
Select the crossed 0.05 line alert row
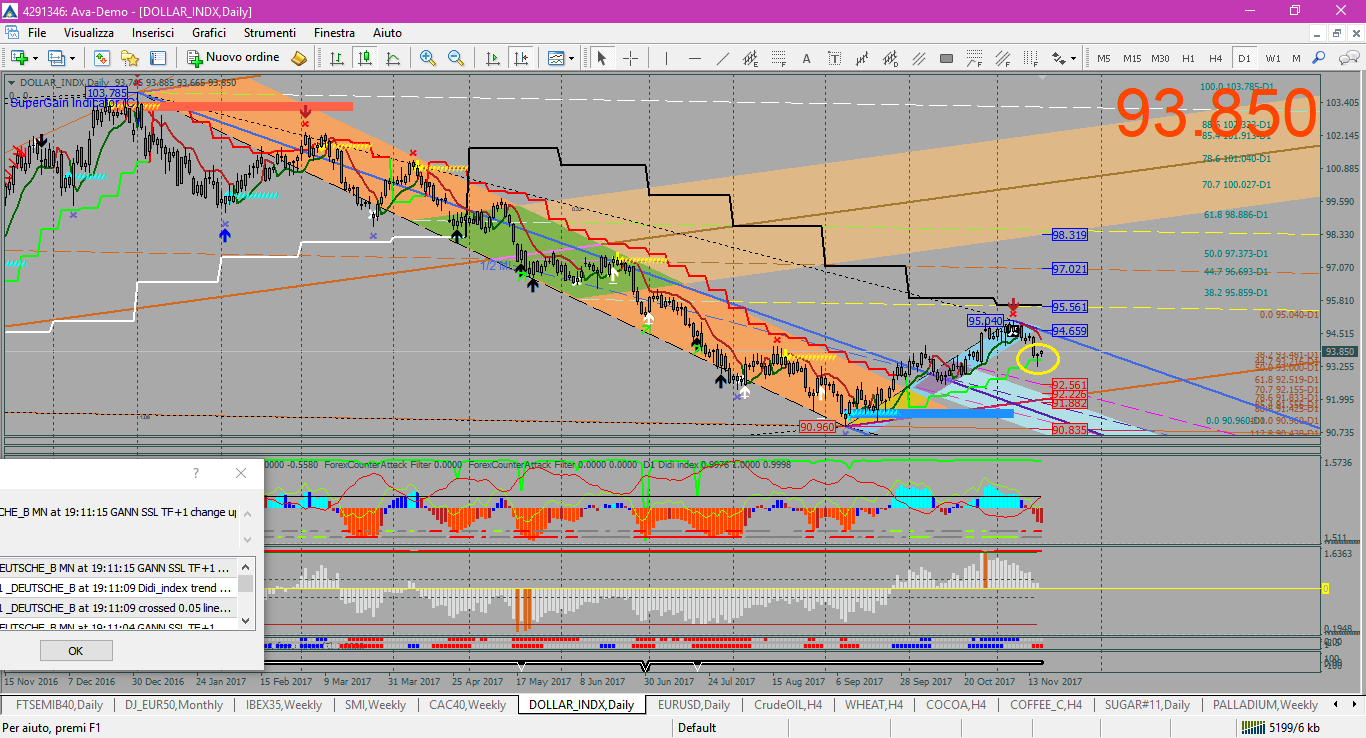(x=119, y=607)
